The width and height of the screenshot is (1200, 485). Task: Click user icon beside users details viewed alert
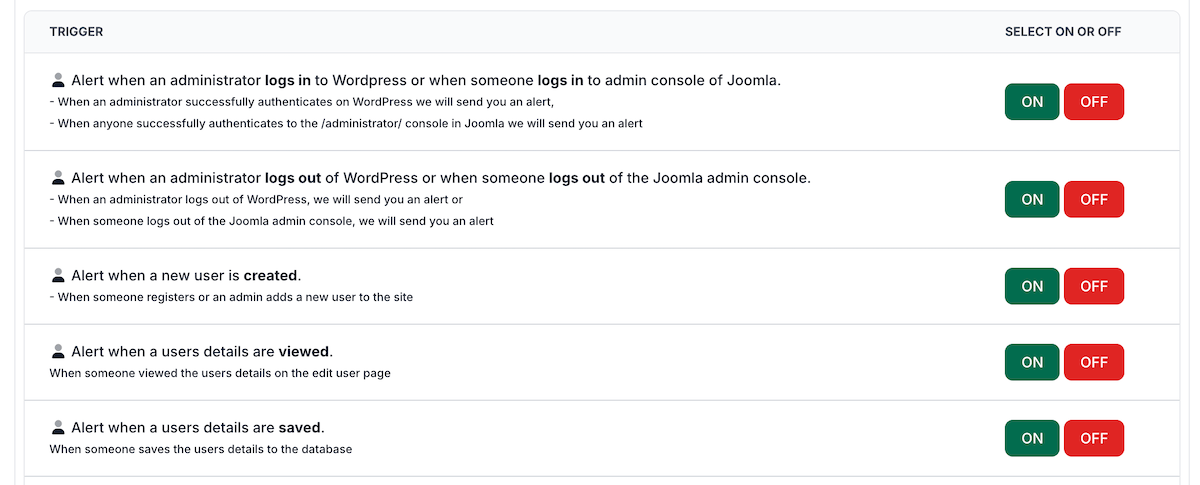coord(58,352)
